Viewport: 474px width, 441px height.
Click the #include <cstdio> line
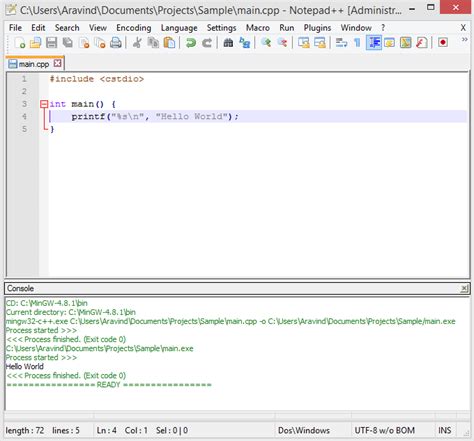97,79
